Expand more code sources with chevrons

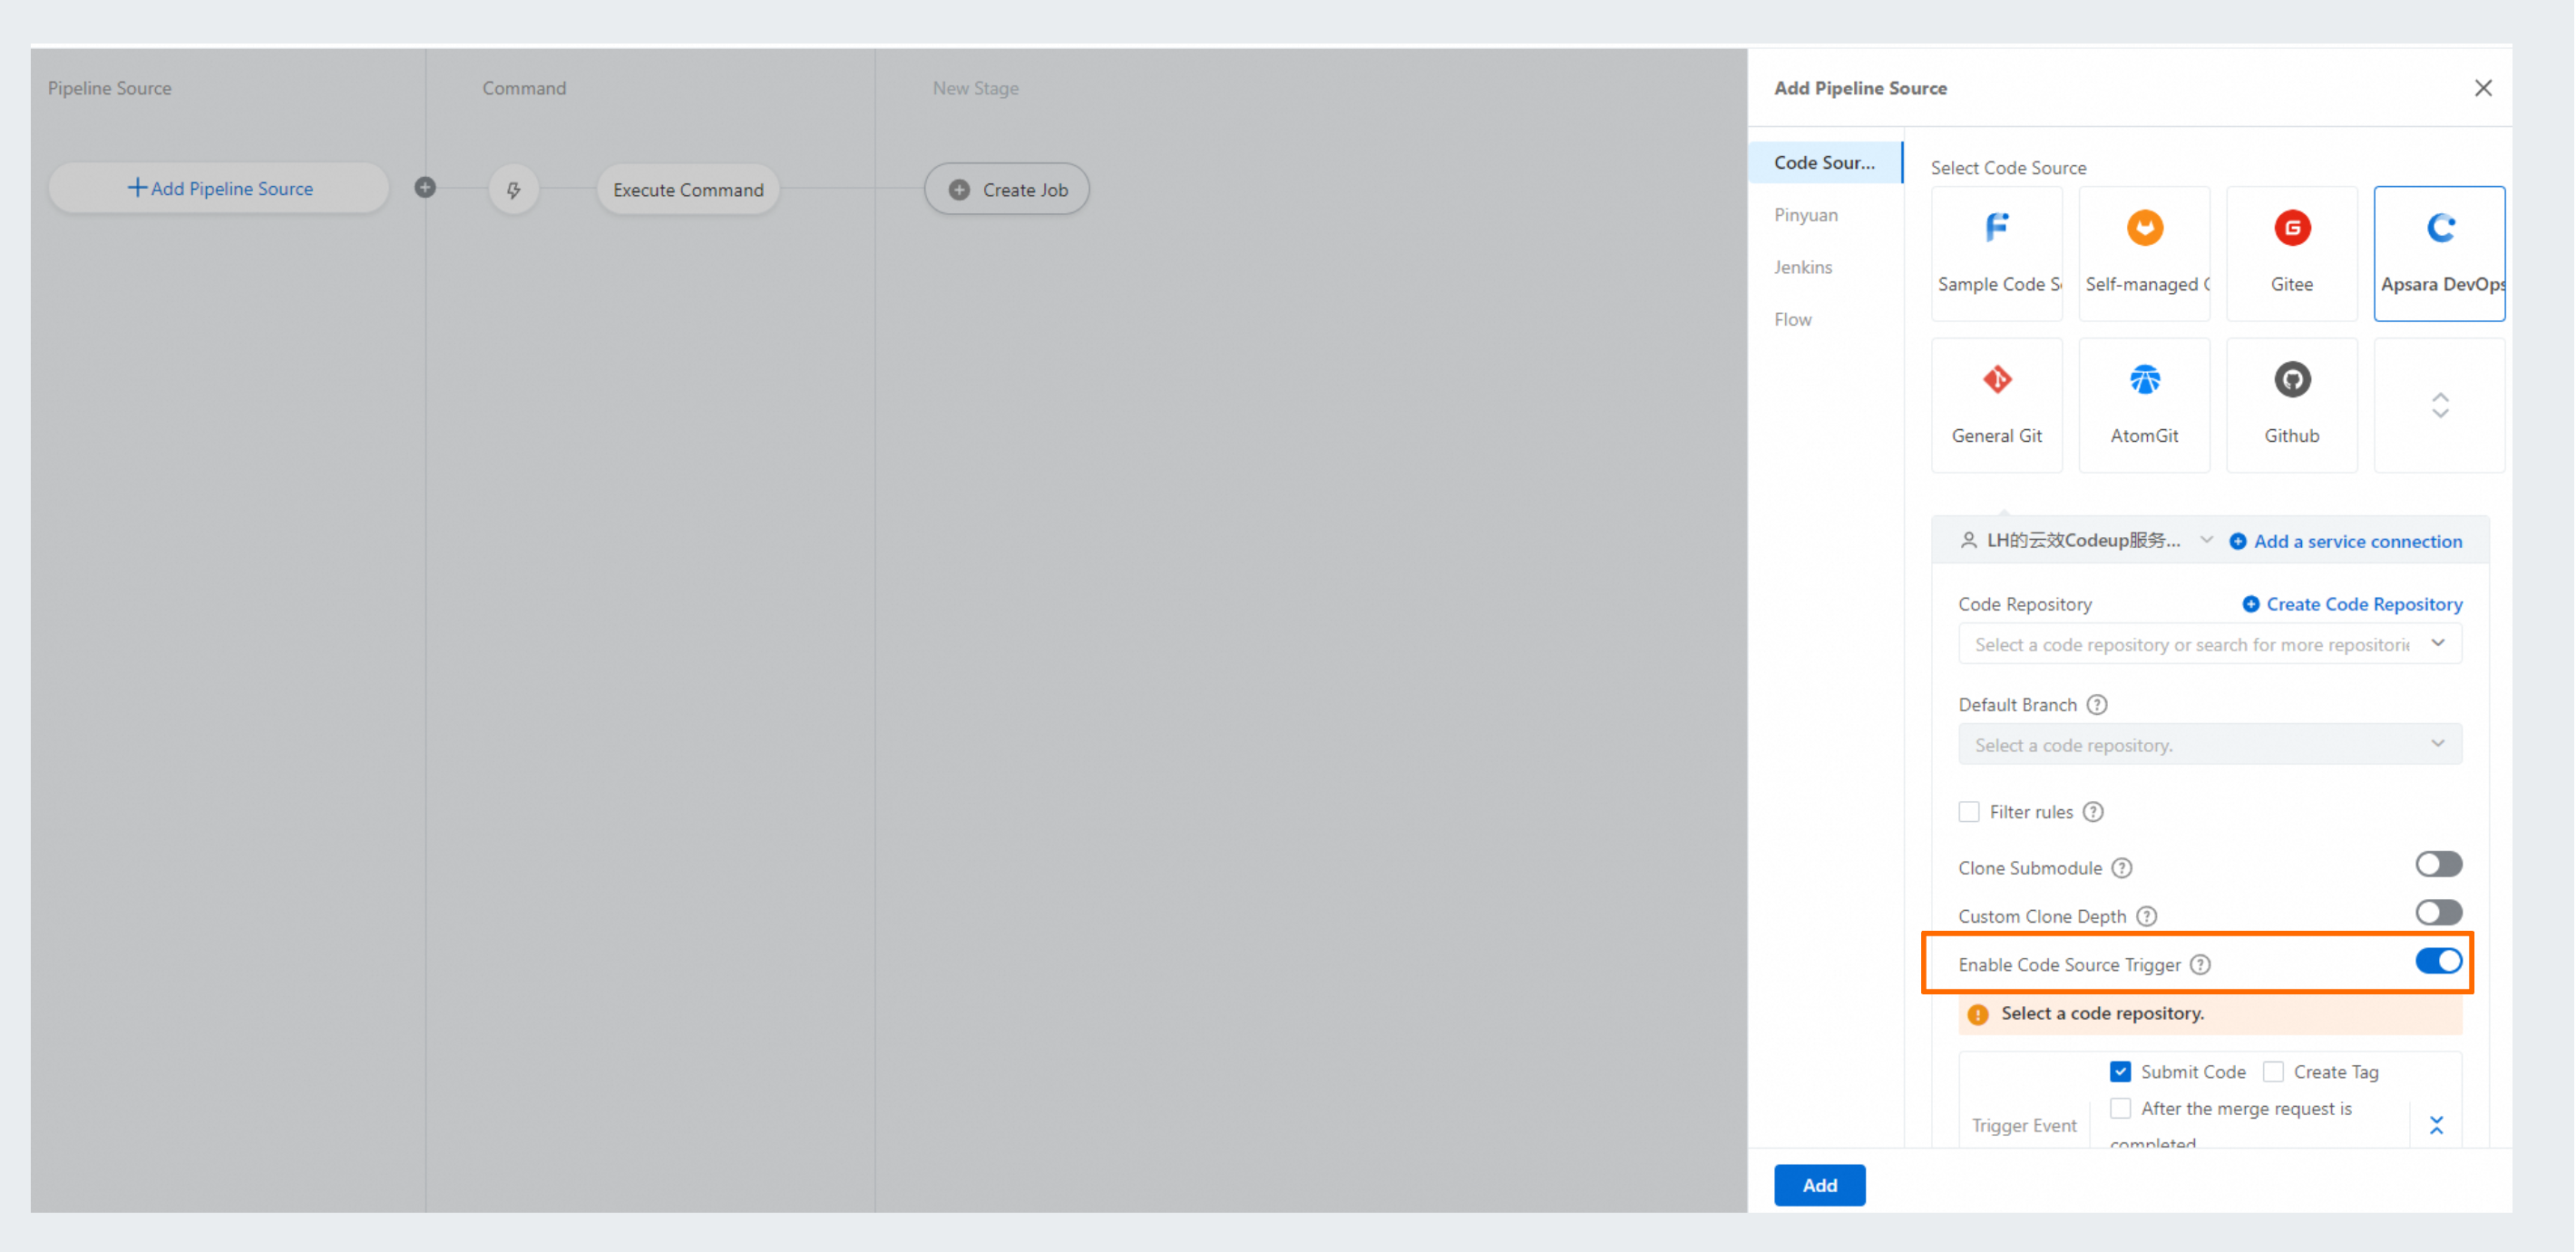pos(2439,405)
